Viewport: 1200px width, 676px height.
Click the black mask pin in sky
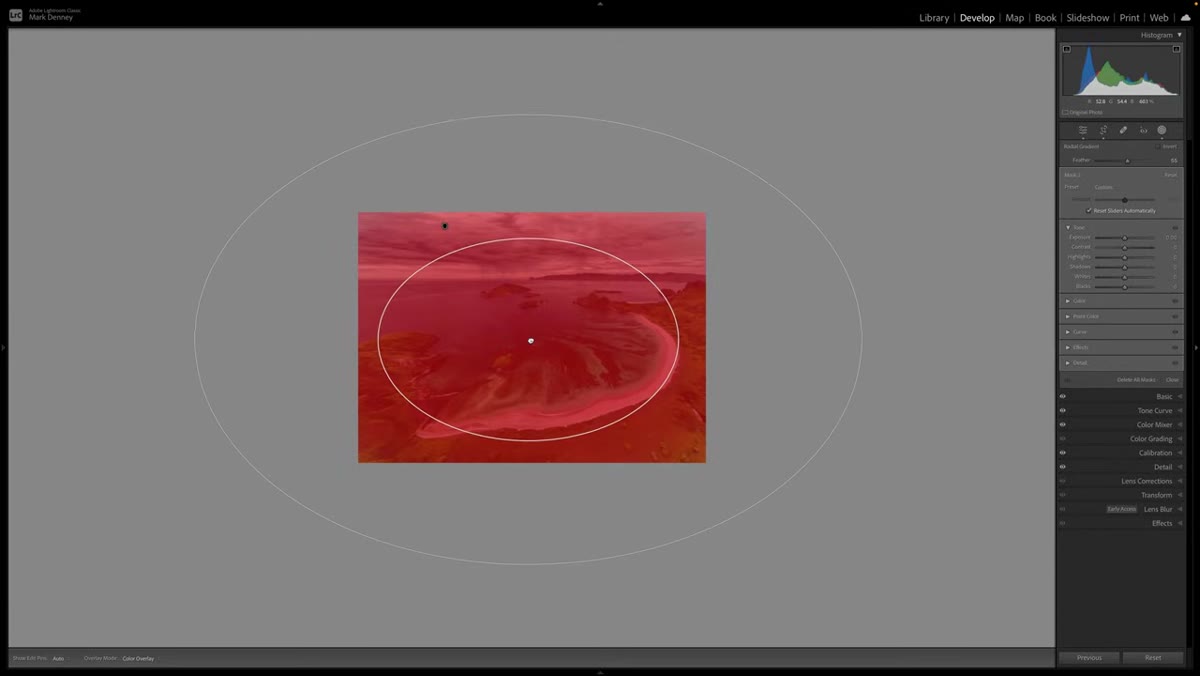[445, 226]
